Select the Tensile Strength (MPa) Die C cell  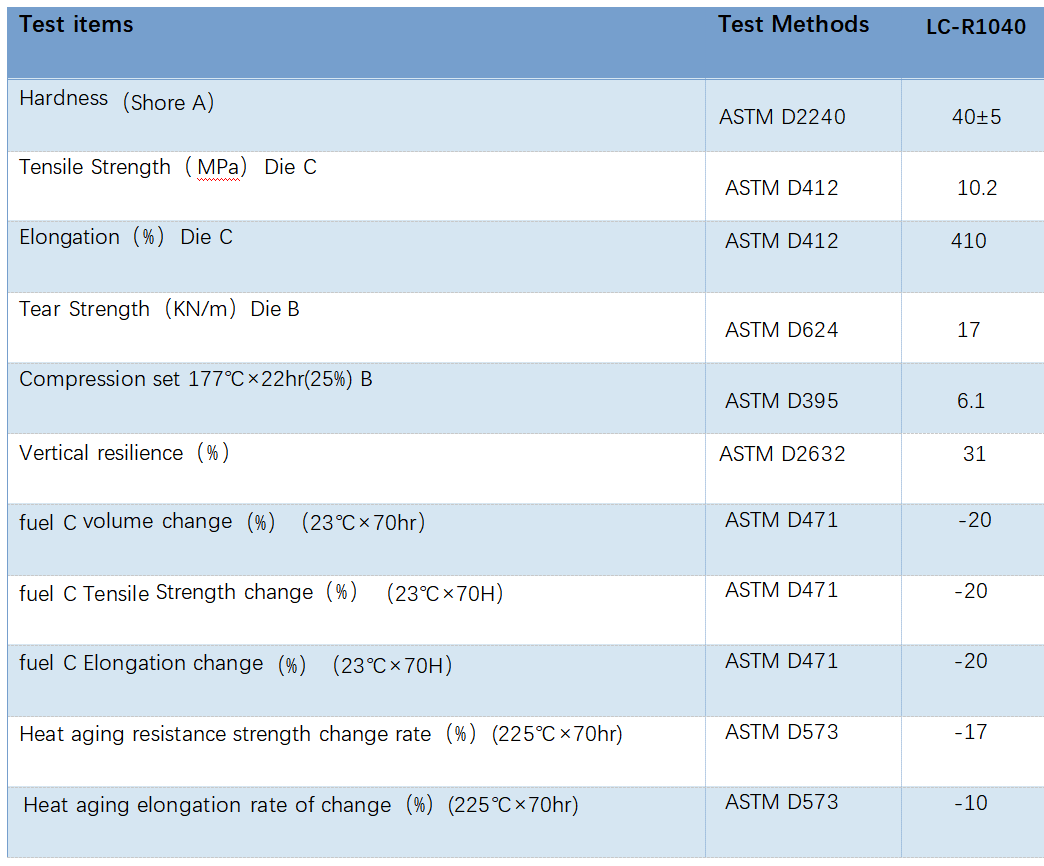coord(168,168)
